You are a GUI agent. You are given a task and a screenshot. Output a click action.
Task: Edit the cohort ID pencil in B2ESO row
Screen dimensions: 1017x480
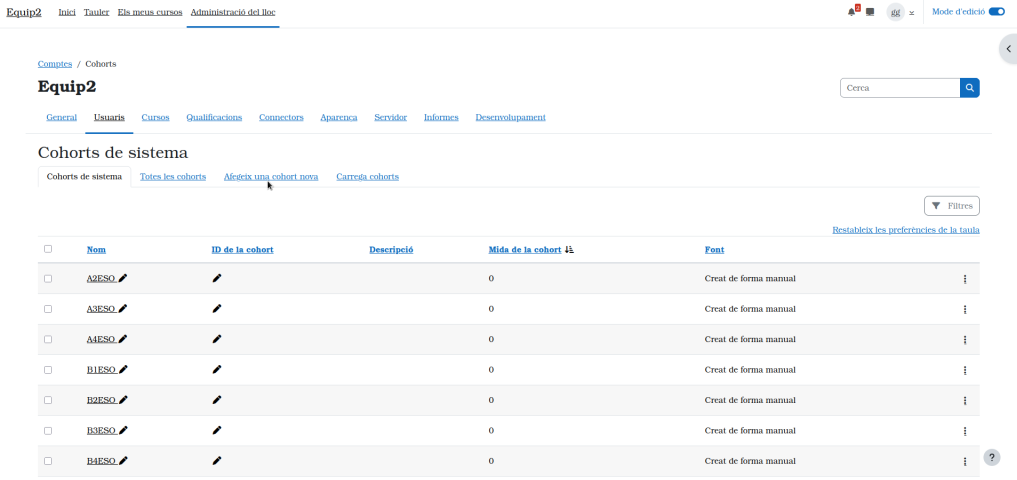click(217, 400)
